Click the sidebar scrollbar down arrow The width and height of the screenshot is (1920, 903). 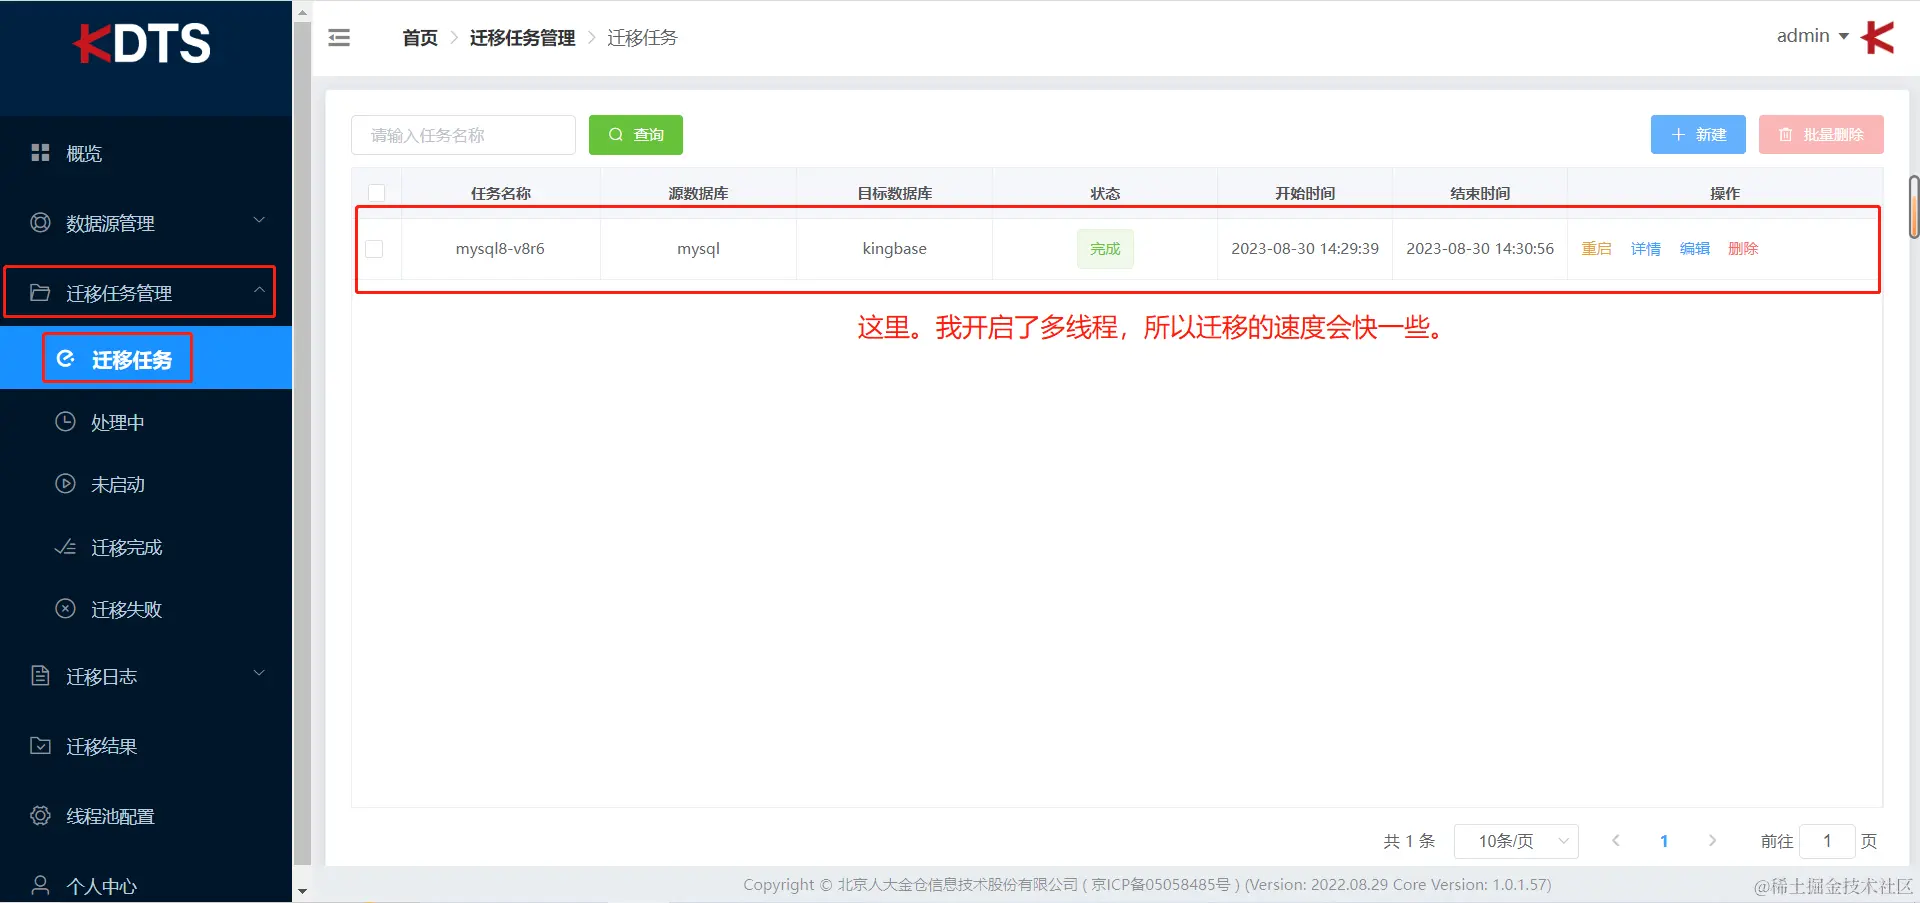tap(302, 890)
